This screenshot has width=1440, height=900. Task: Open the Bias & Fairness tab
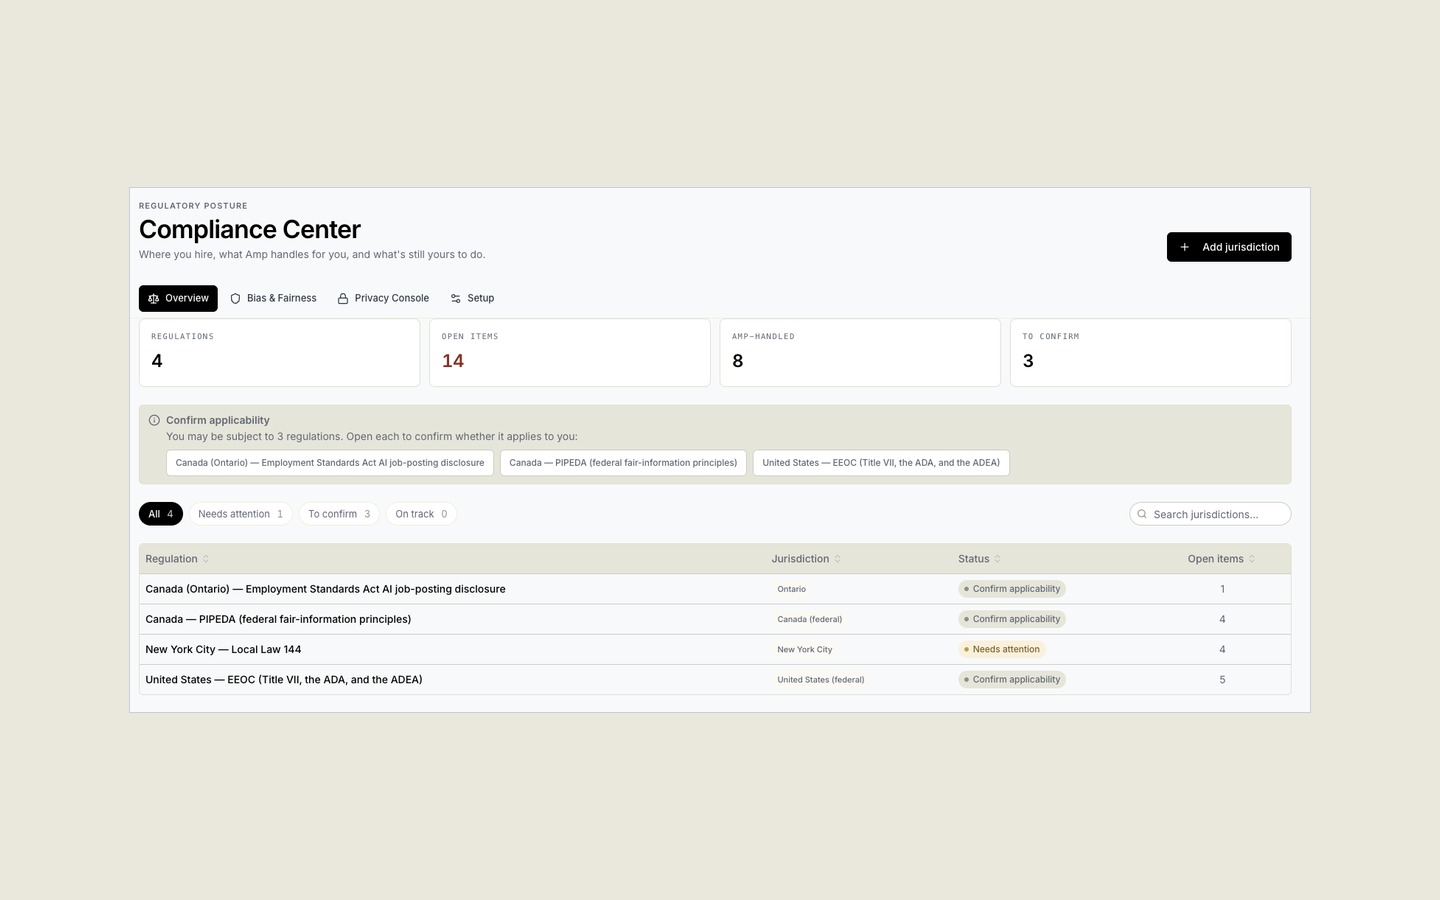[273, 298]
